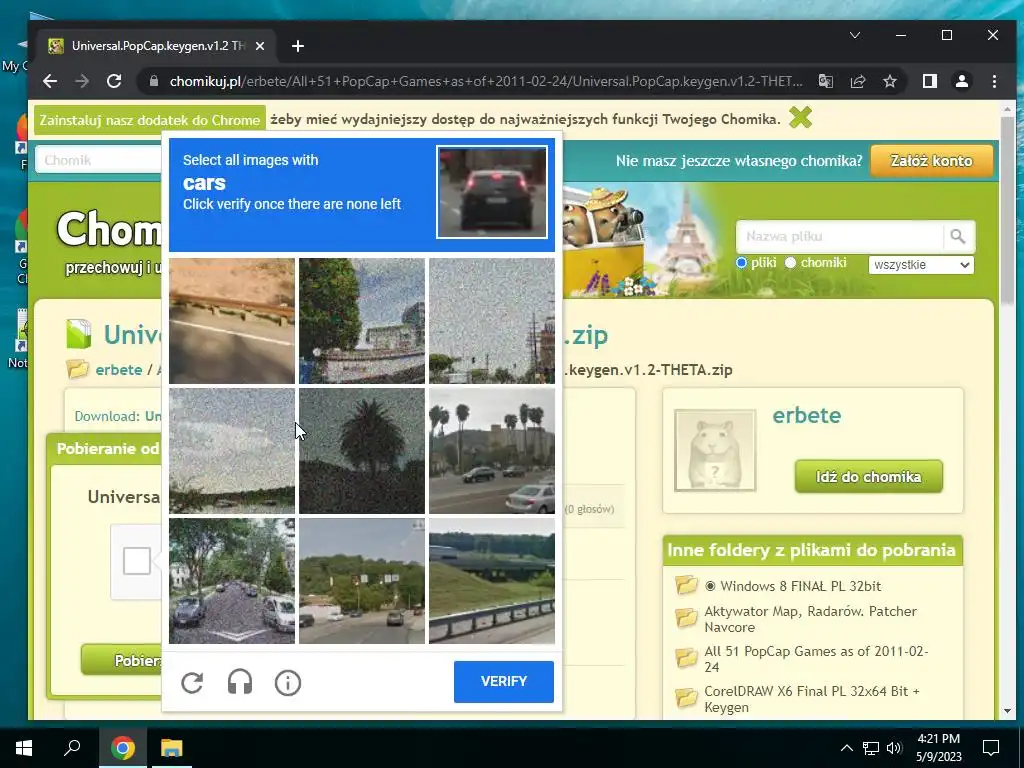Open the captcha info icon
Viewport: 1024px width, 768px height.
click(288, 682)
